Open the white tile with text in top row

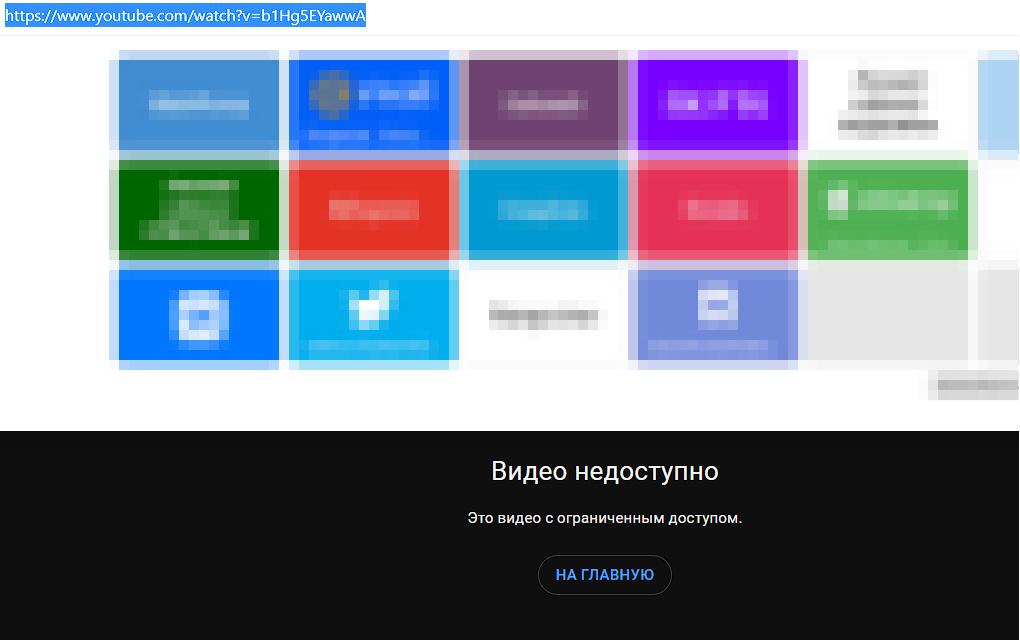888,103
